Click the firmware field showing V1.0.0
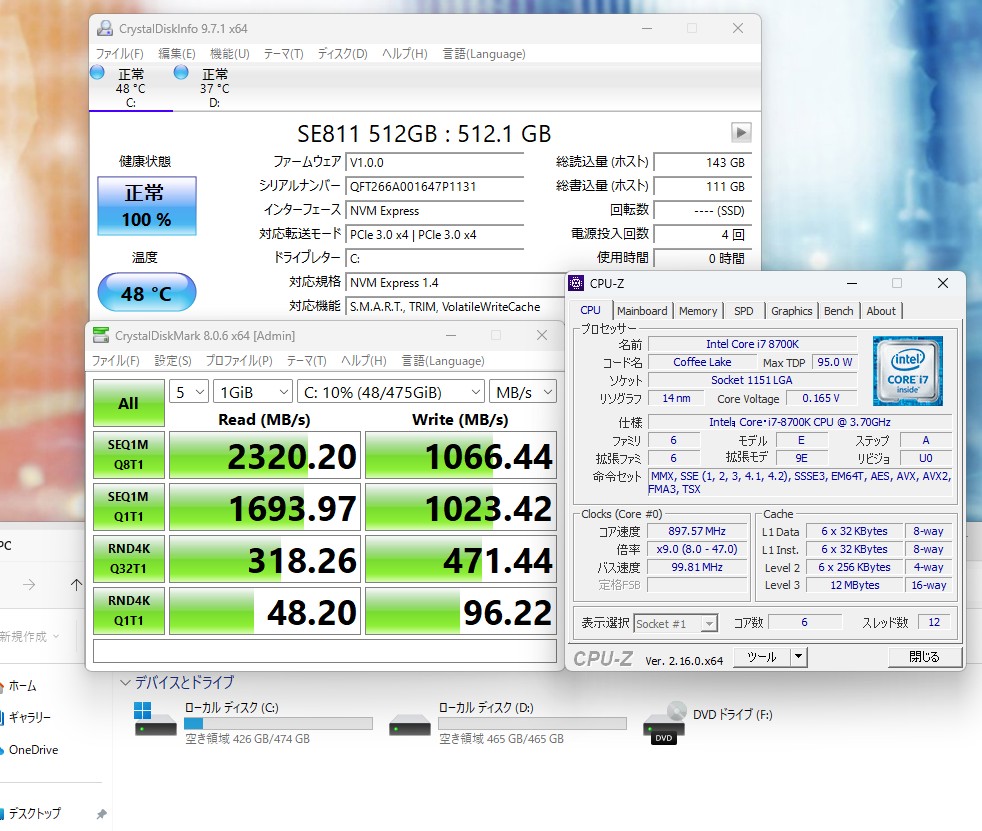 435,163
